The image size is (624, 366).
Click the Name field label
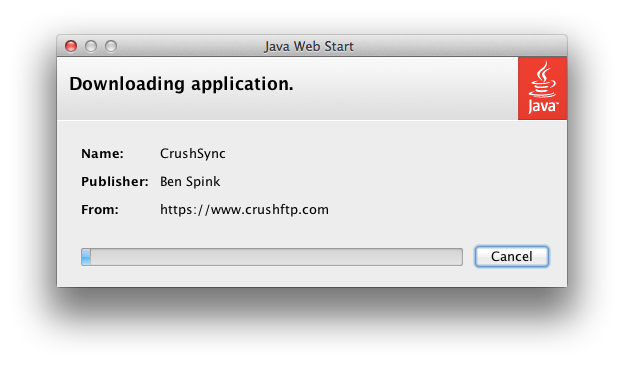102,154
